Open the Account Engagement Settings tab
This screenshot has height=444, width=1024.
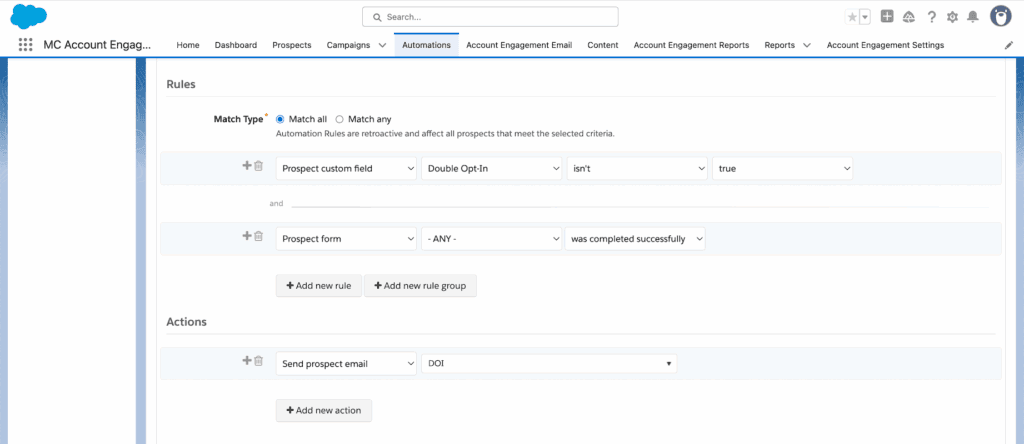[885, 45]
